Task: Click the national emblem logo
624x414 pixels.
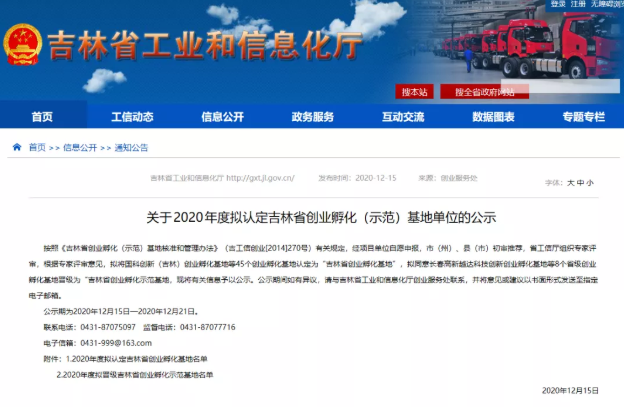Action: pos(23,46)
